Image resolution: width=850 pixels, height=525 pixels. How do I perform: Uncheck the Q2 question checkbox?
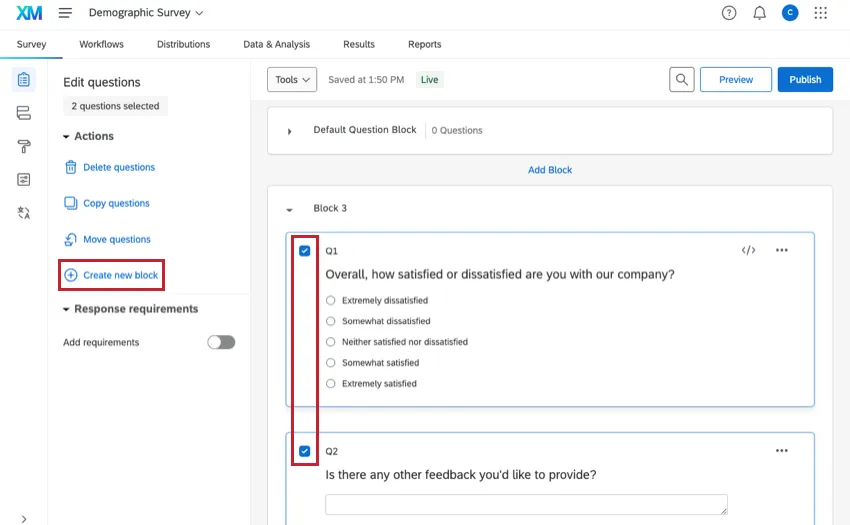(305, 451)
